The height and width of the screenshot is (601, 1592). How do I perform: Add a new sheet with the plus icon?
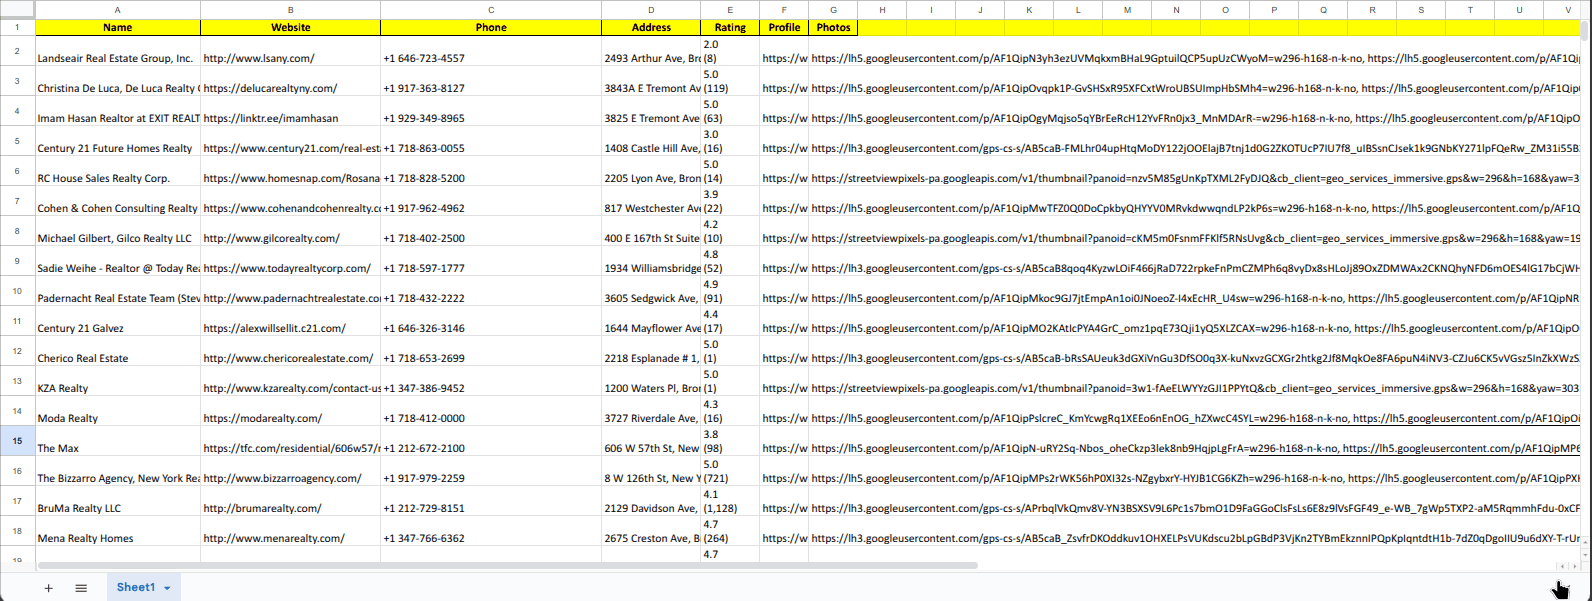48,588
